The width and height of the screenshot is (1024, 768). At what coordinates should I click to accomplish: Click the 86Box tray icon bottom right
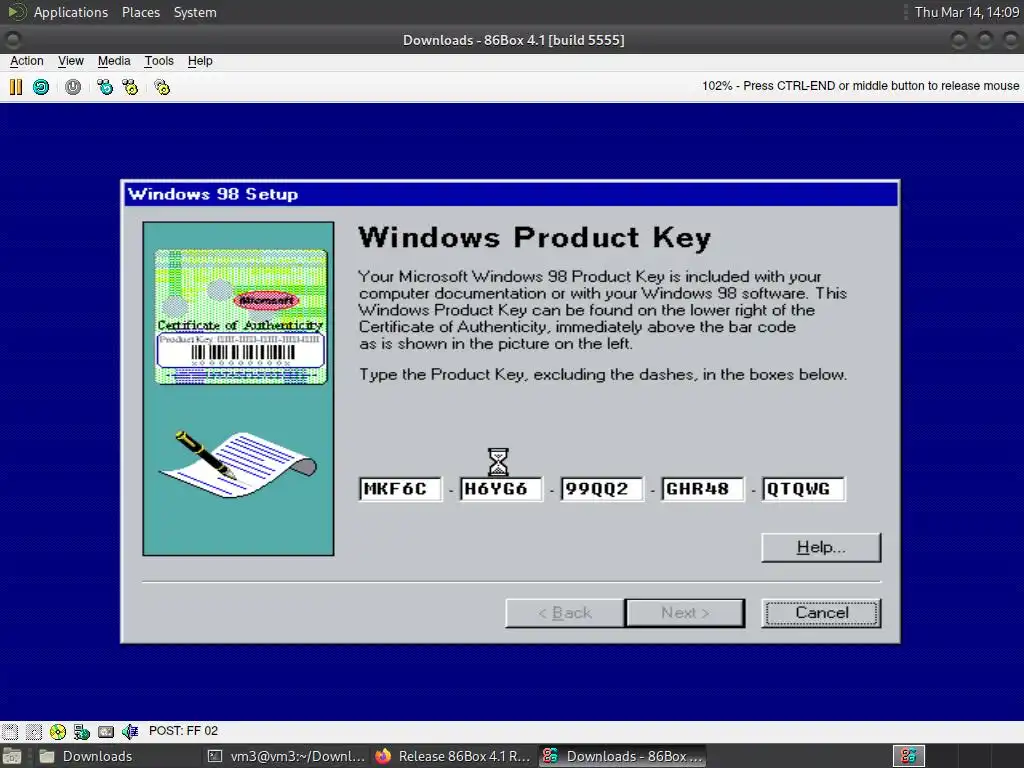click(908, 756)
